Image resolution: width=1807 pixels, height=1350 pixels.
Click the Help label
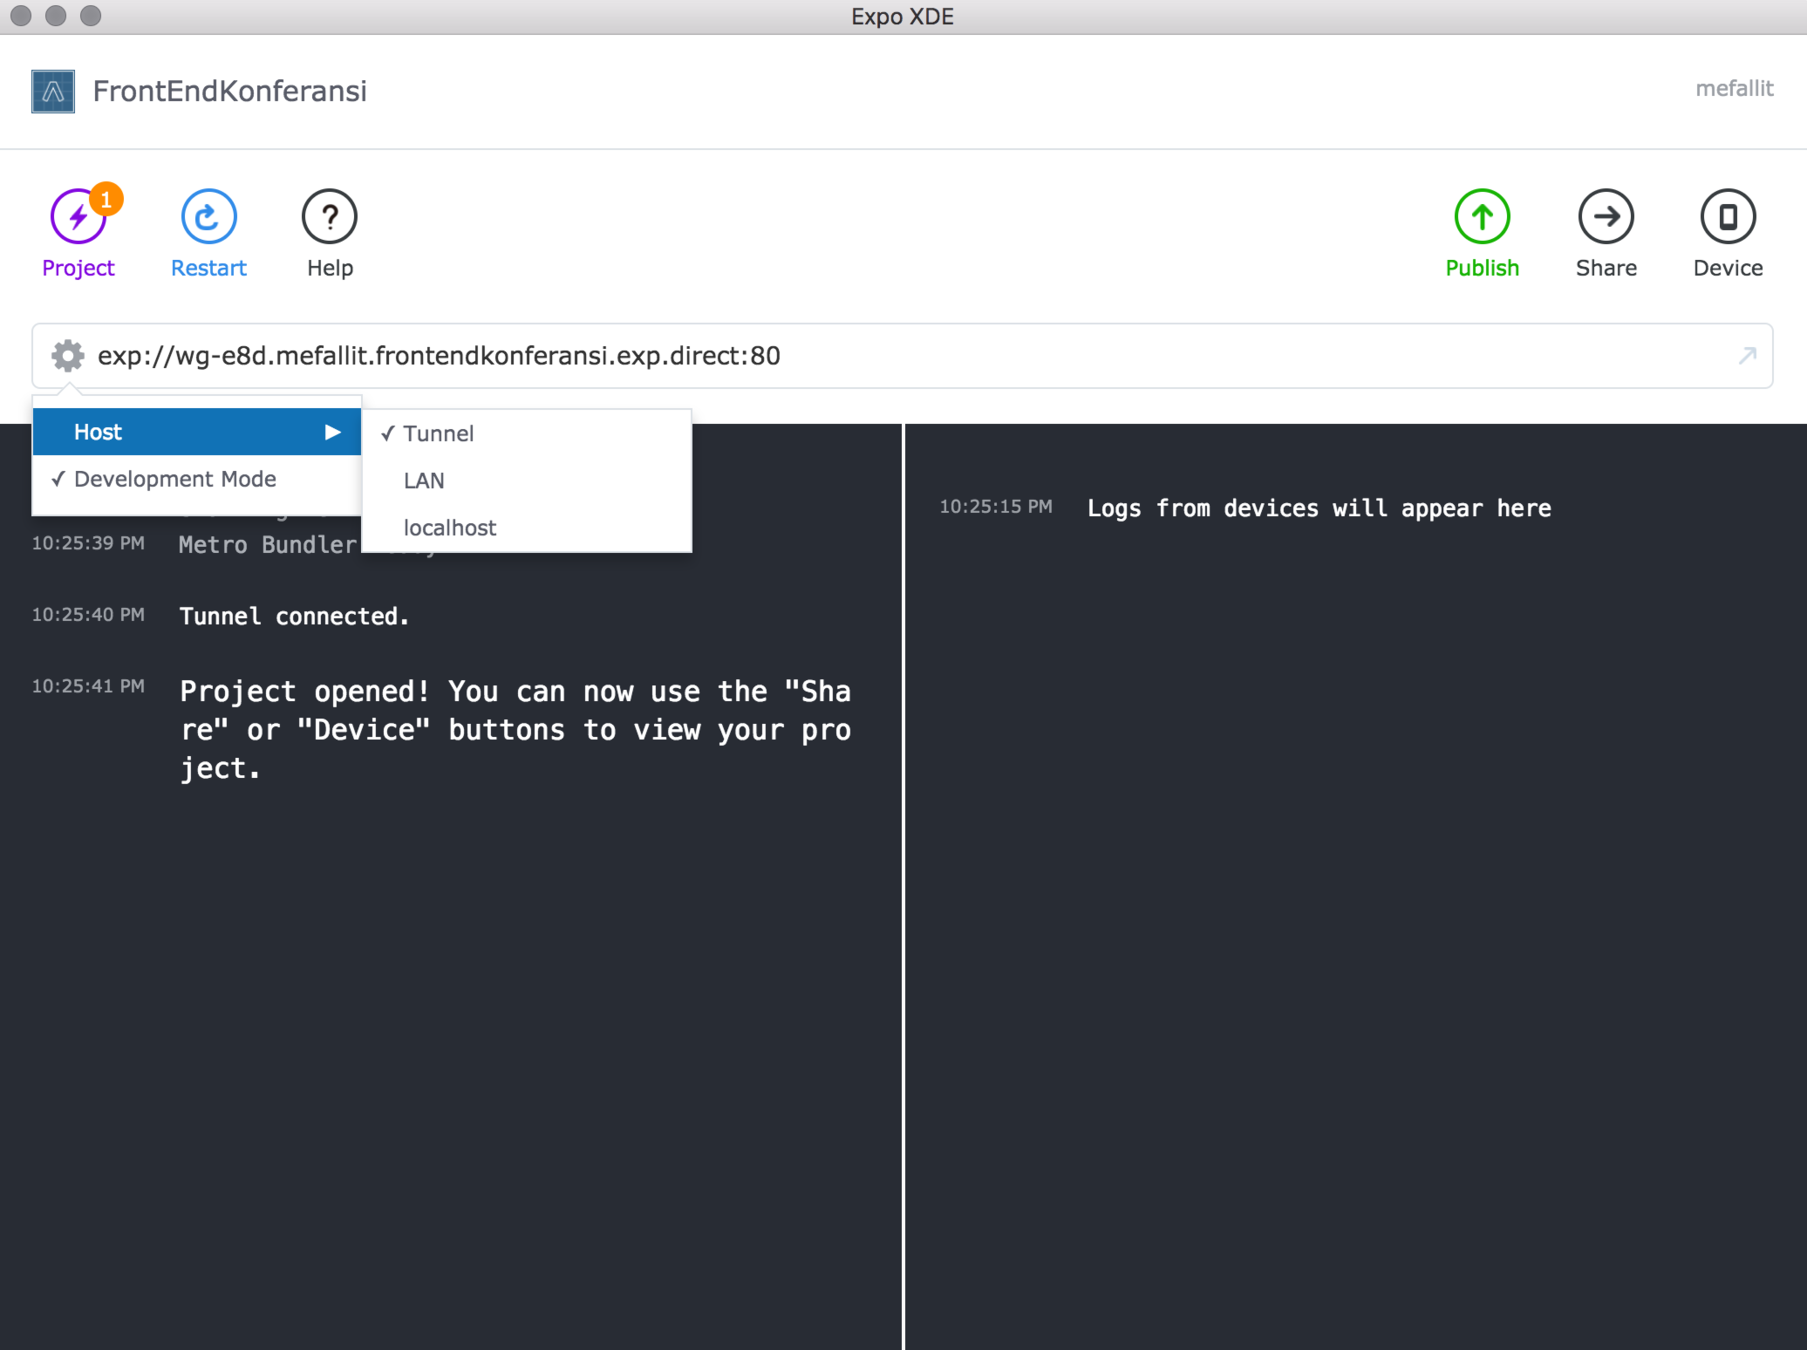coord(329,268)
